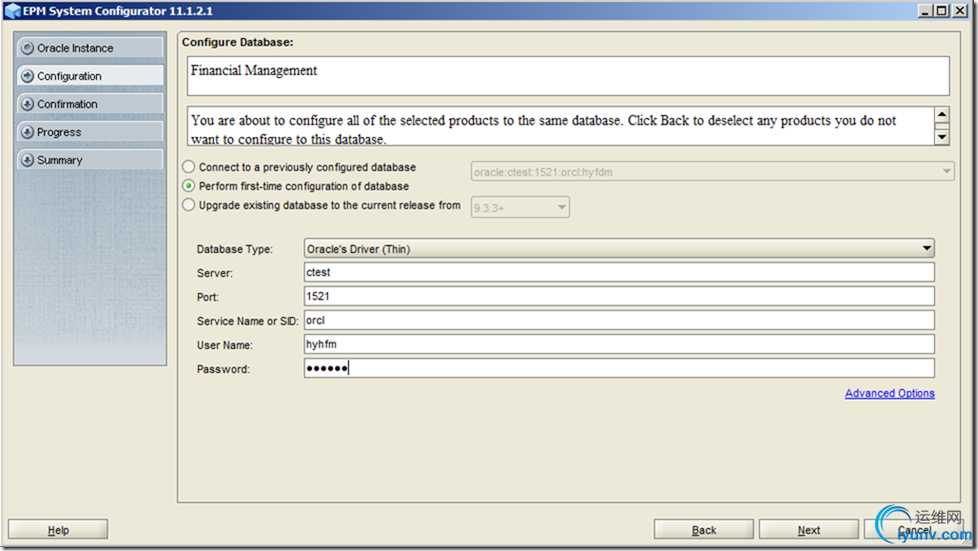
Task: Select Perform first-time configuration of database
Action: pos(188,186)
